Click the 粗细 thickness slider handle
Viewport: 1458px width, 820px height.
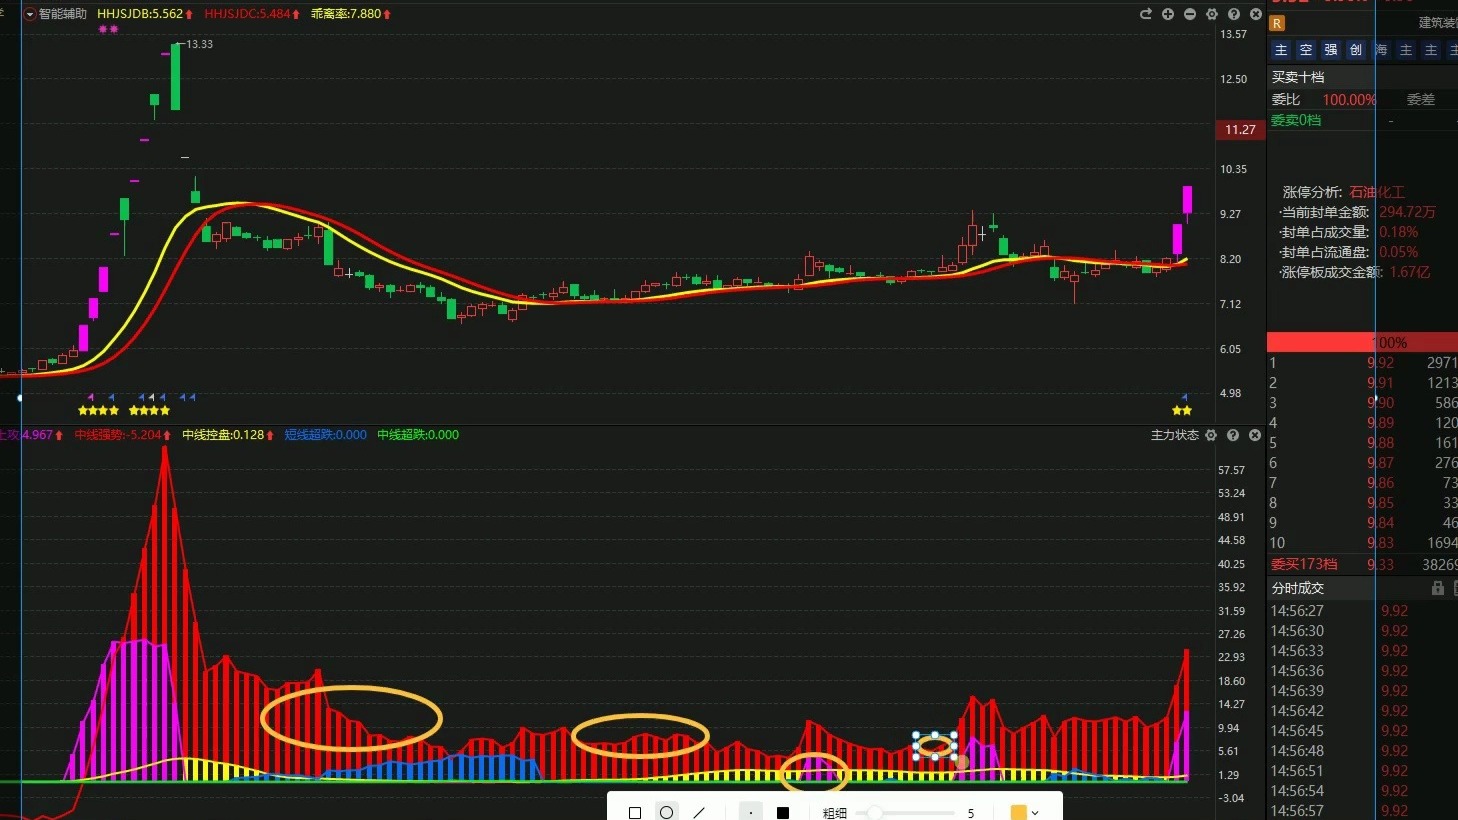tap(875, 813)
